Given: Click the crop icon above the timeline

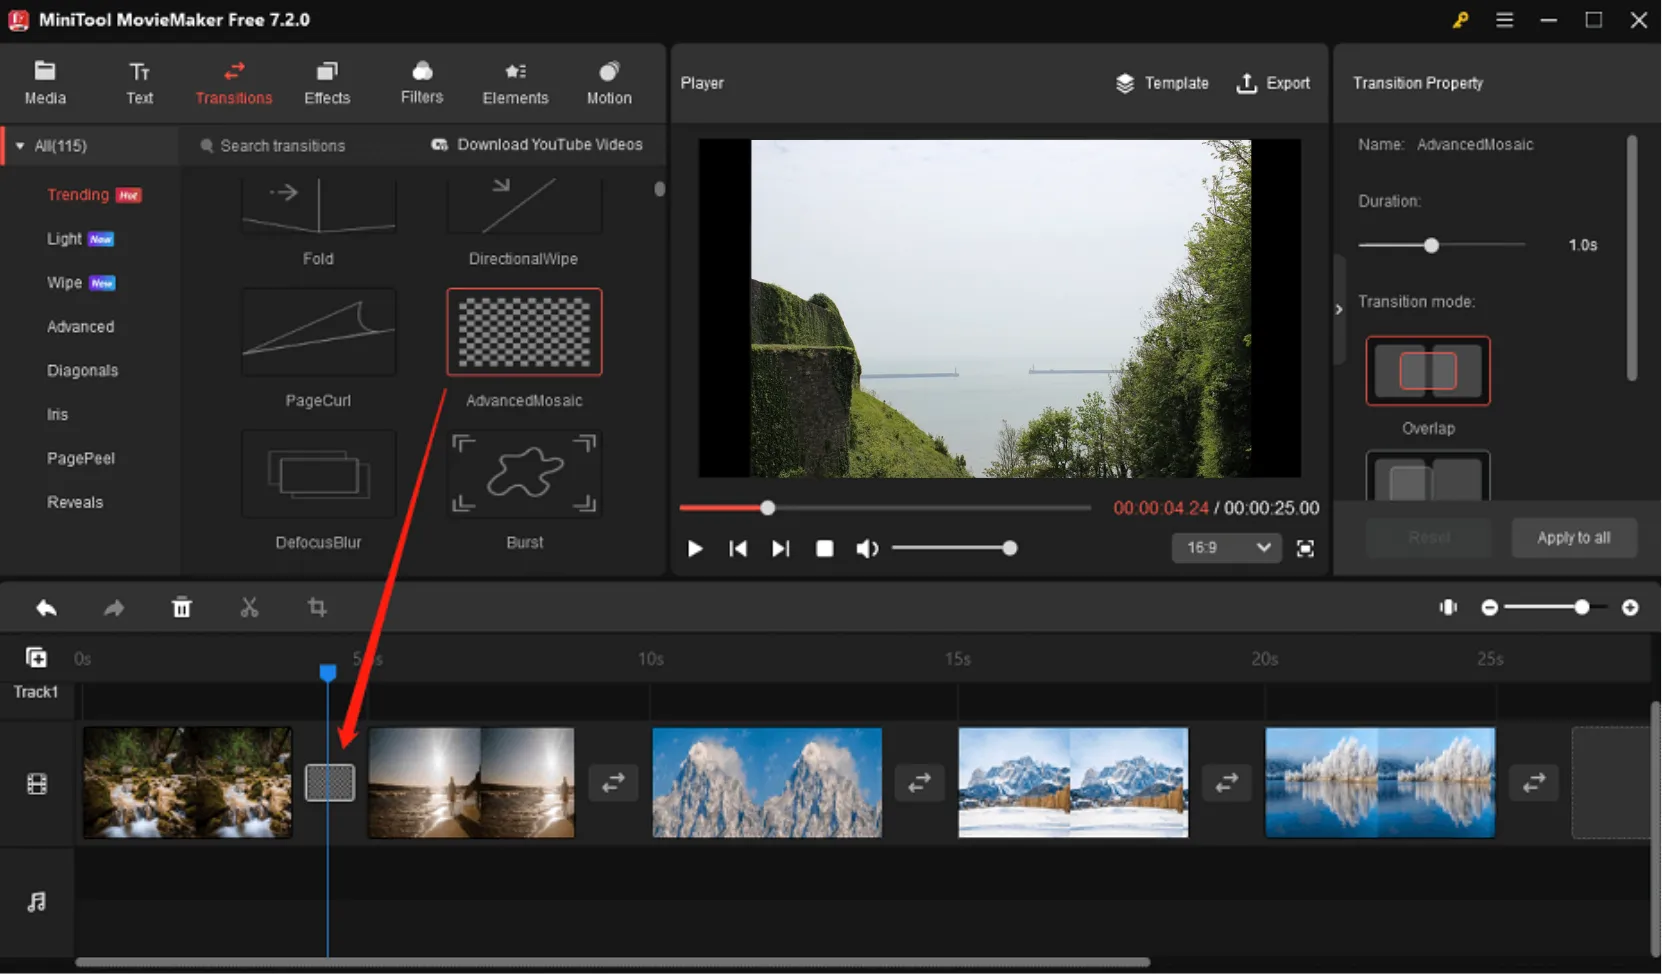Looking at the screenshot, I should (317, 607).
